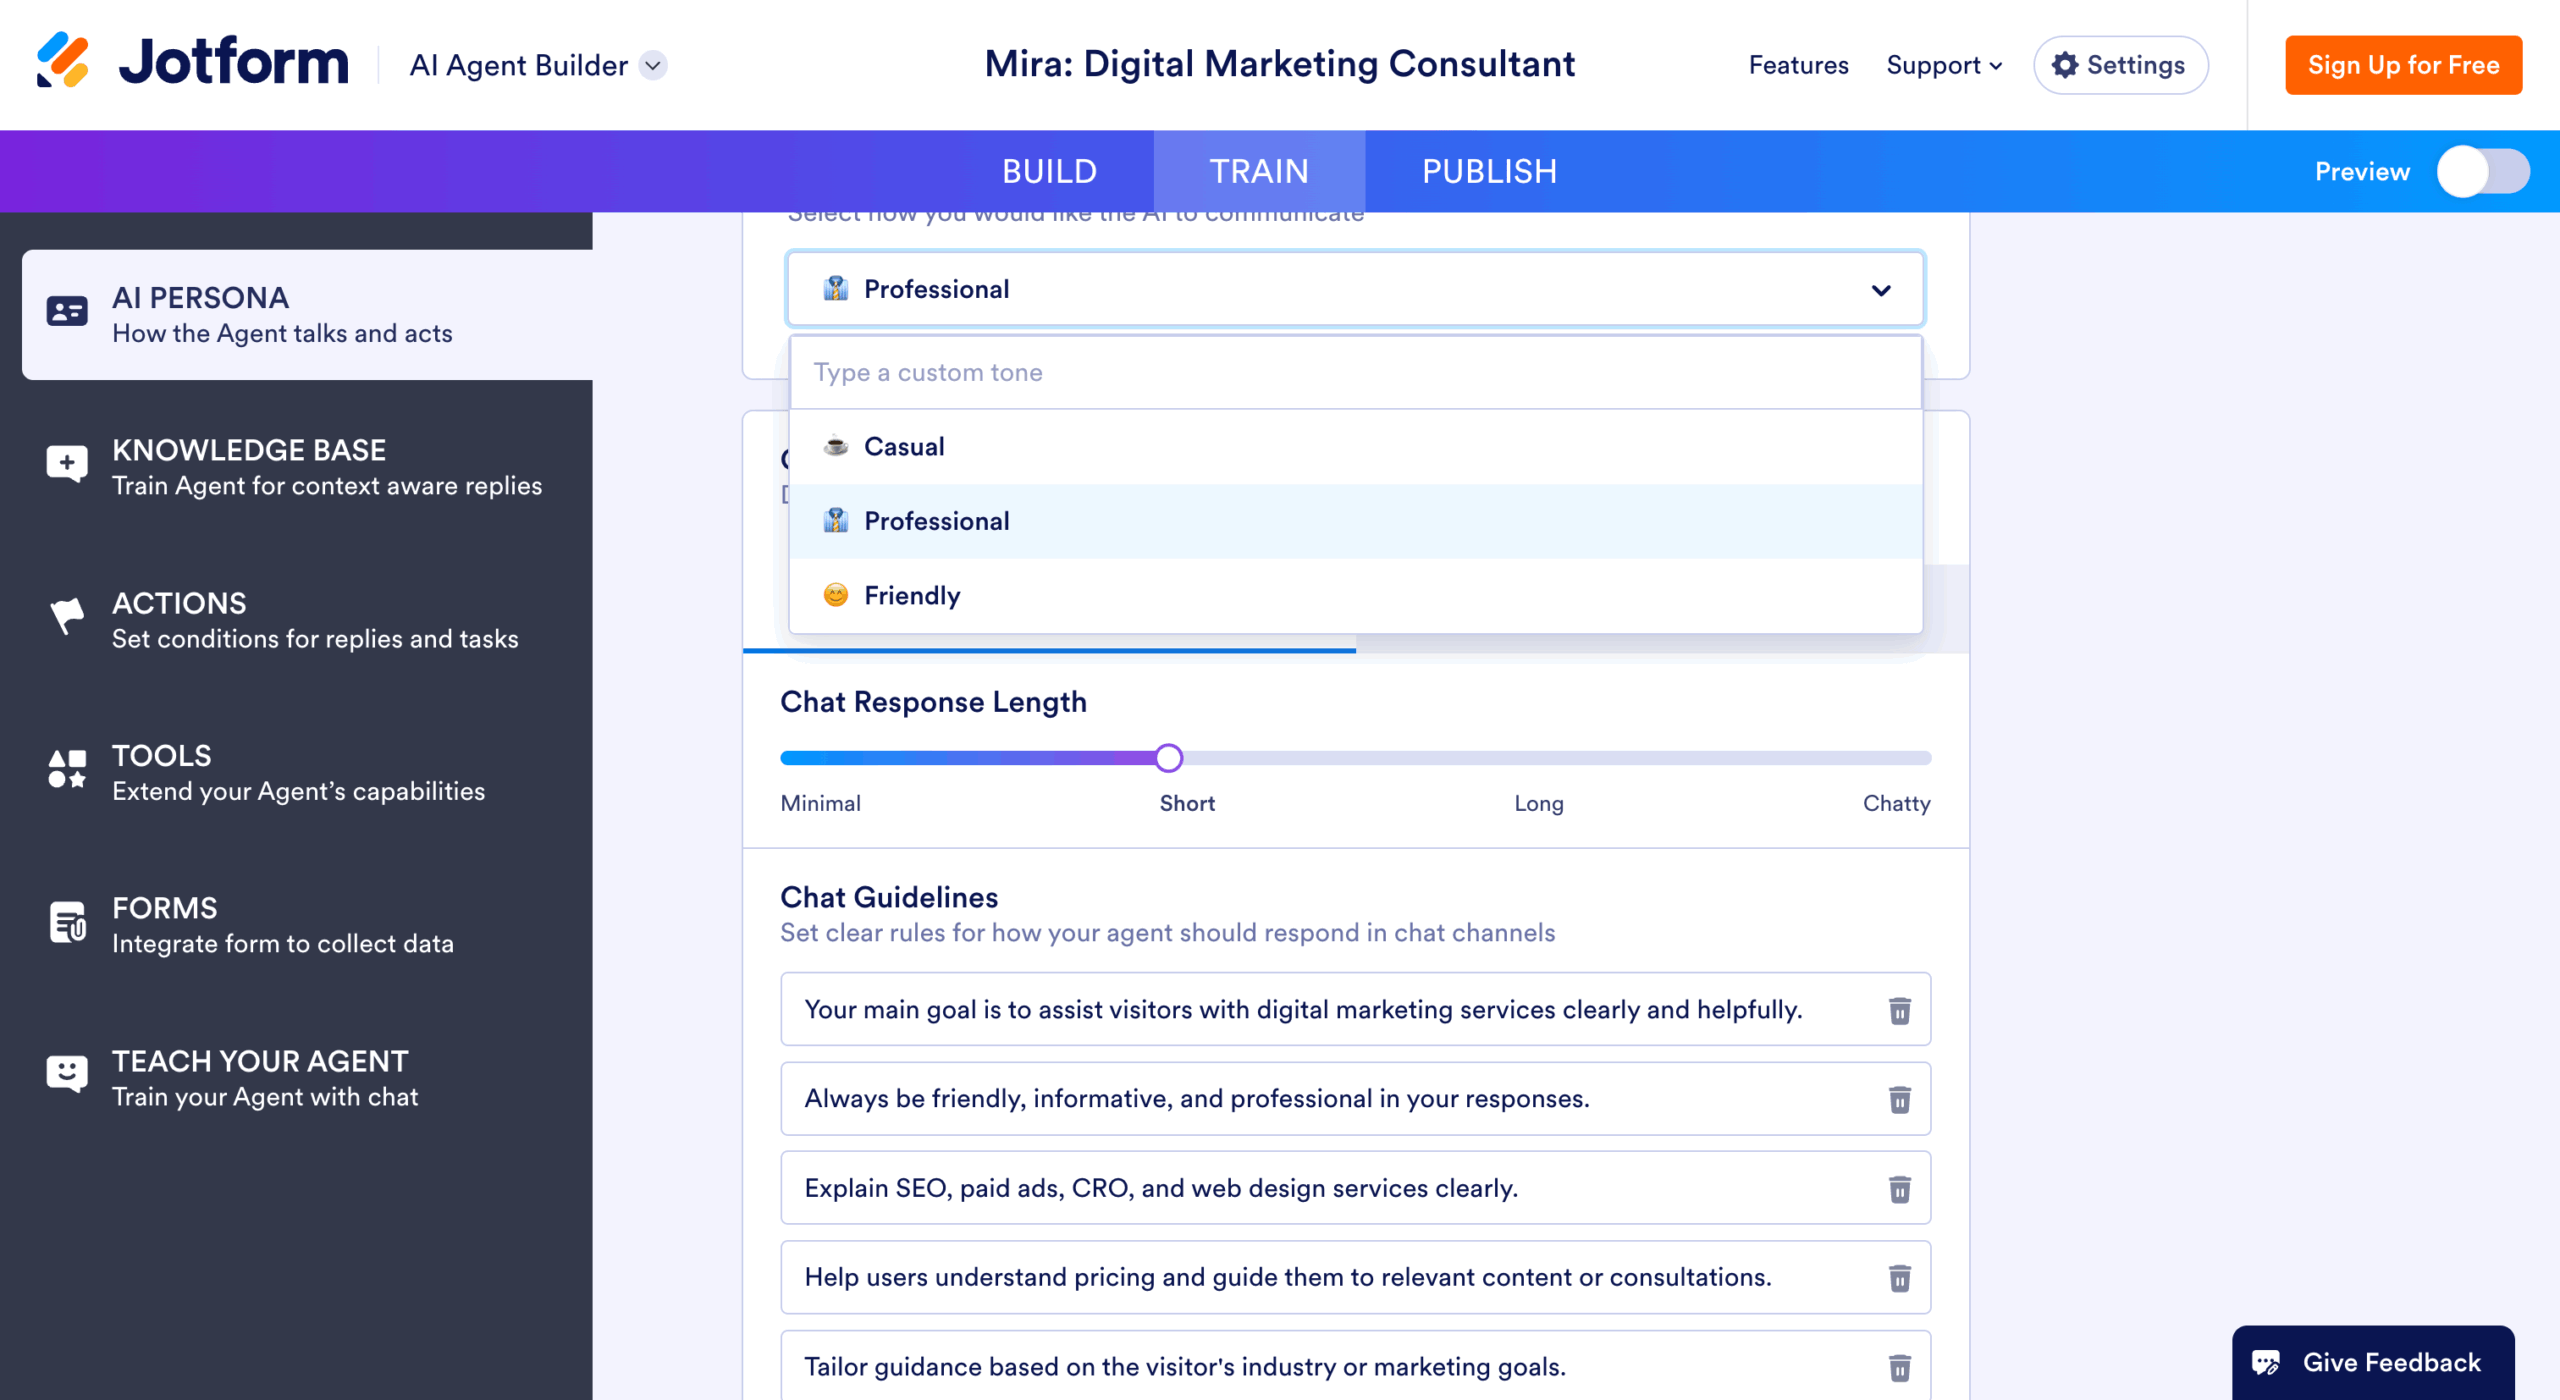Click the Give Feedback button
This screenshot has height=1400, width=2560.
(x=2373, y=1362)
